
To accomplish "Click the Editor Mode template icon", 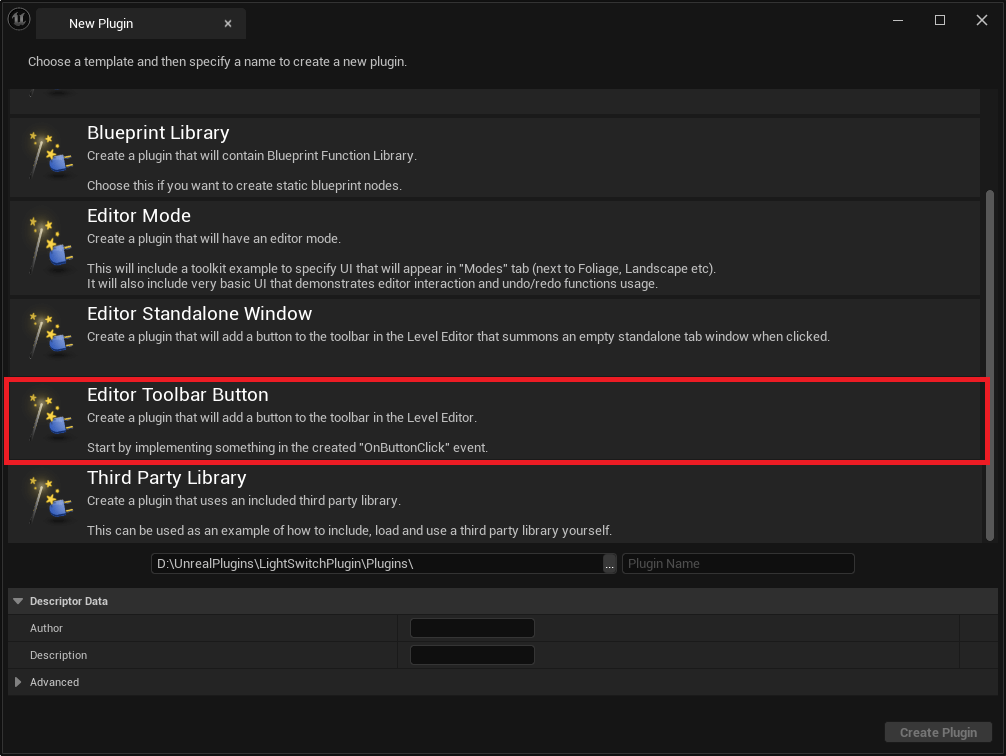I will 46,240.
